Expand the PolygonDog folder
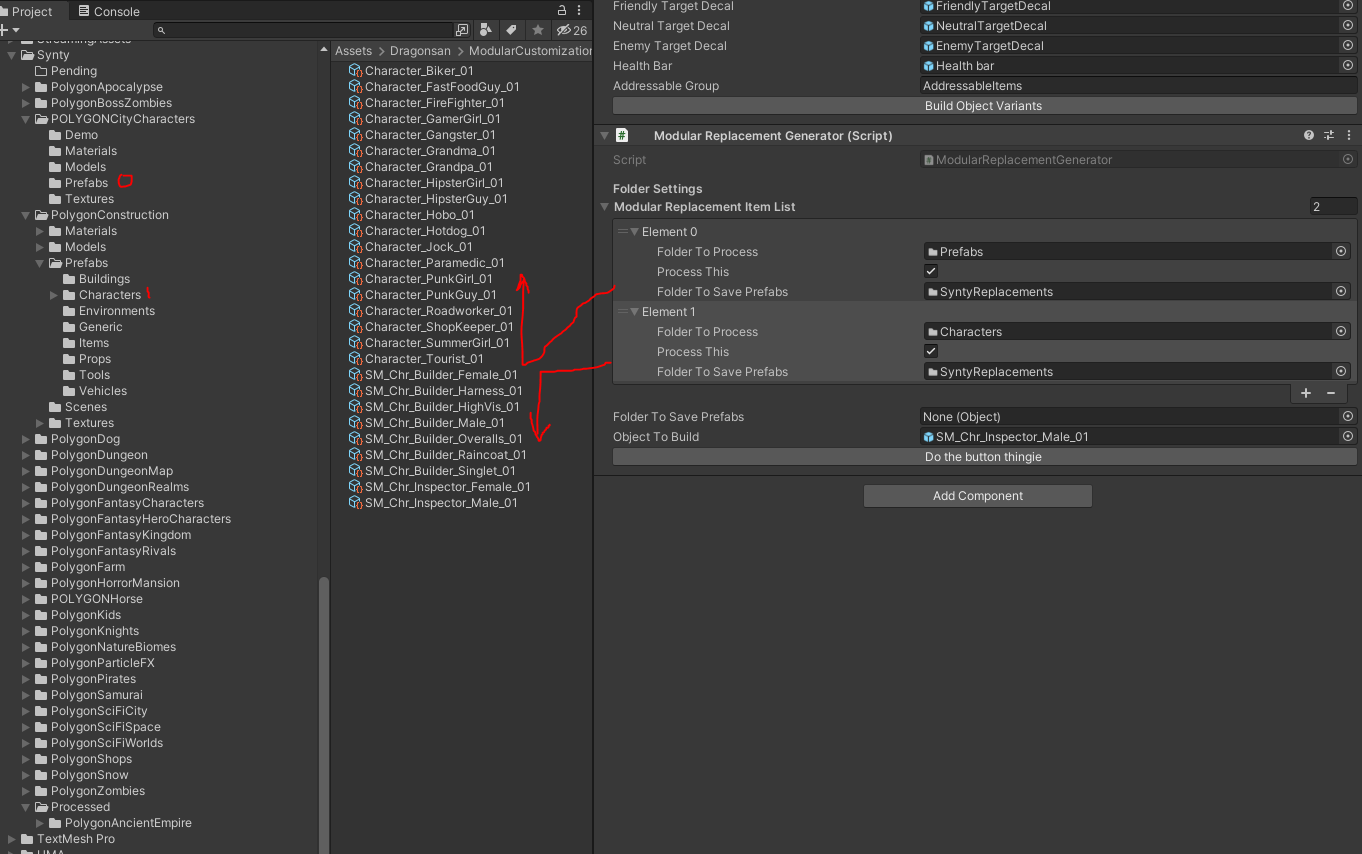 click(24, 438)
